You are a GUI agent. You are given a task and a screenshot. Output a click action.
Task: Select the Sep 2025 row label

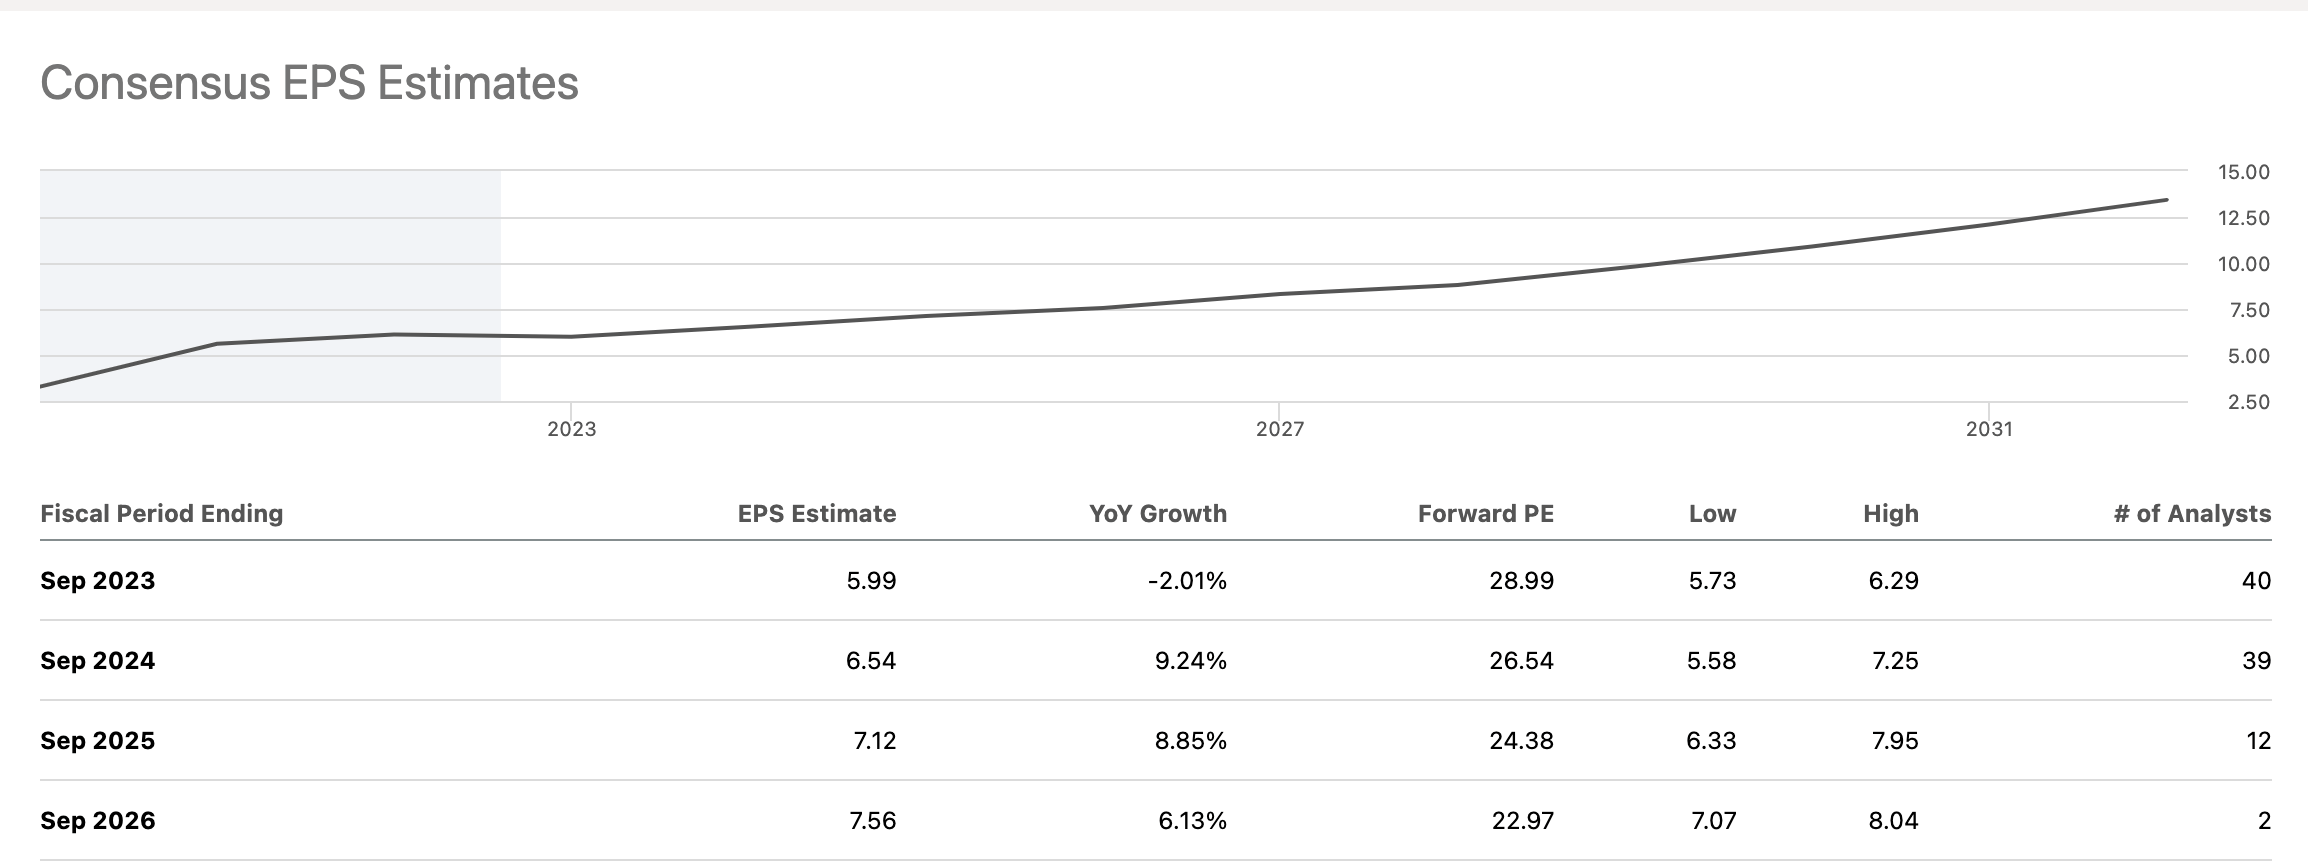tap(98, 741)
